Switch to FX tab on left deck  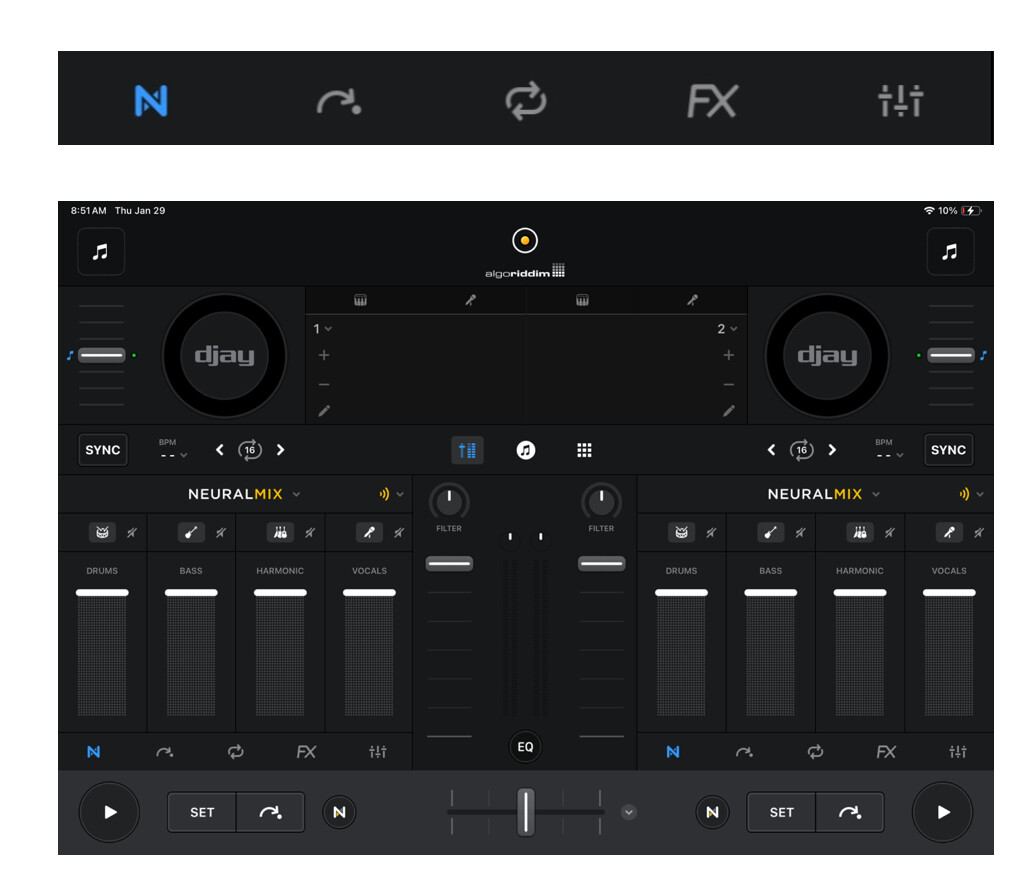306,752
